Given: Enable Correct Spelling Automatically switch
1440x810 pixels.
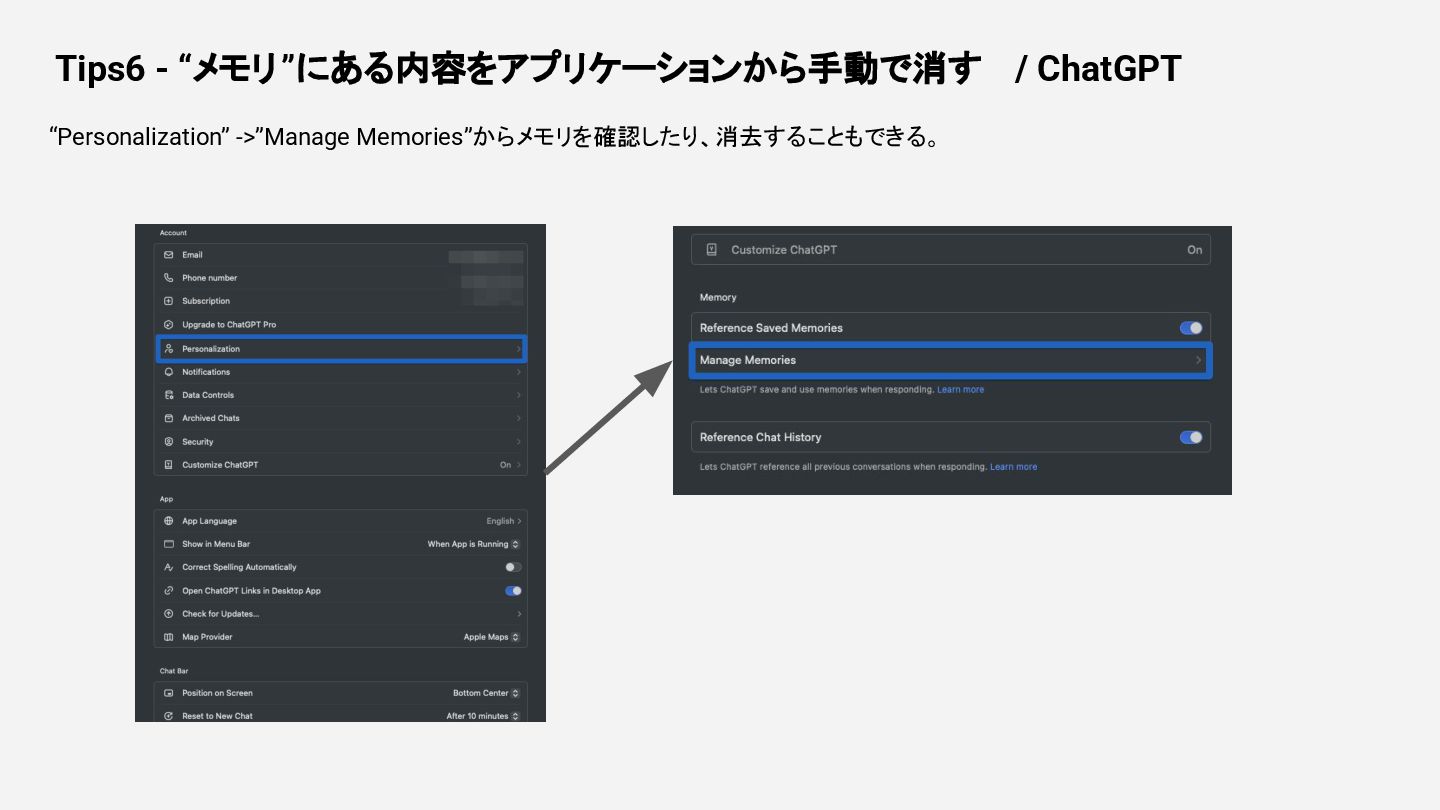Looking at the screenshot, I should click(513, 567).
